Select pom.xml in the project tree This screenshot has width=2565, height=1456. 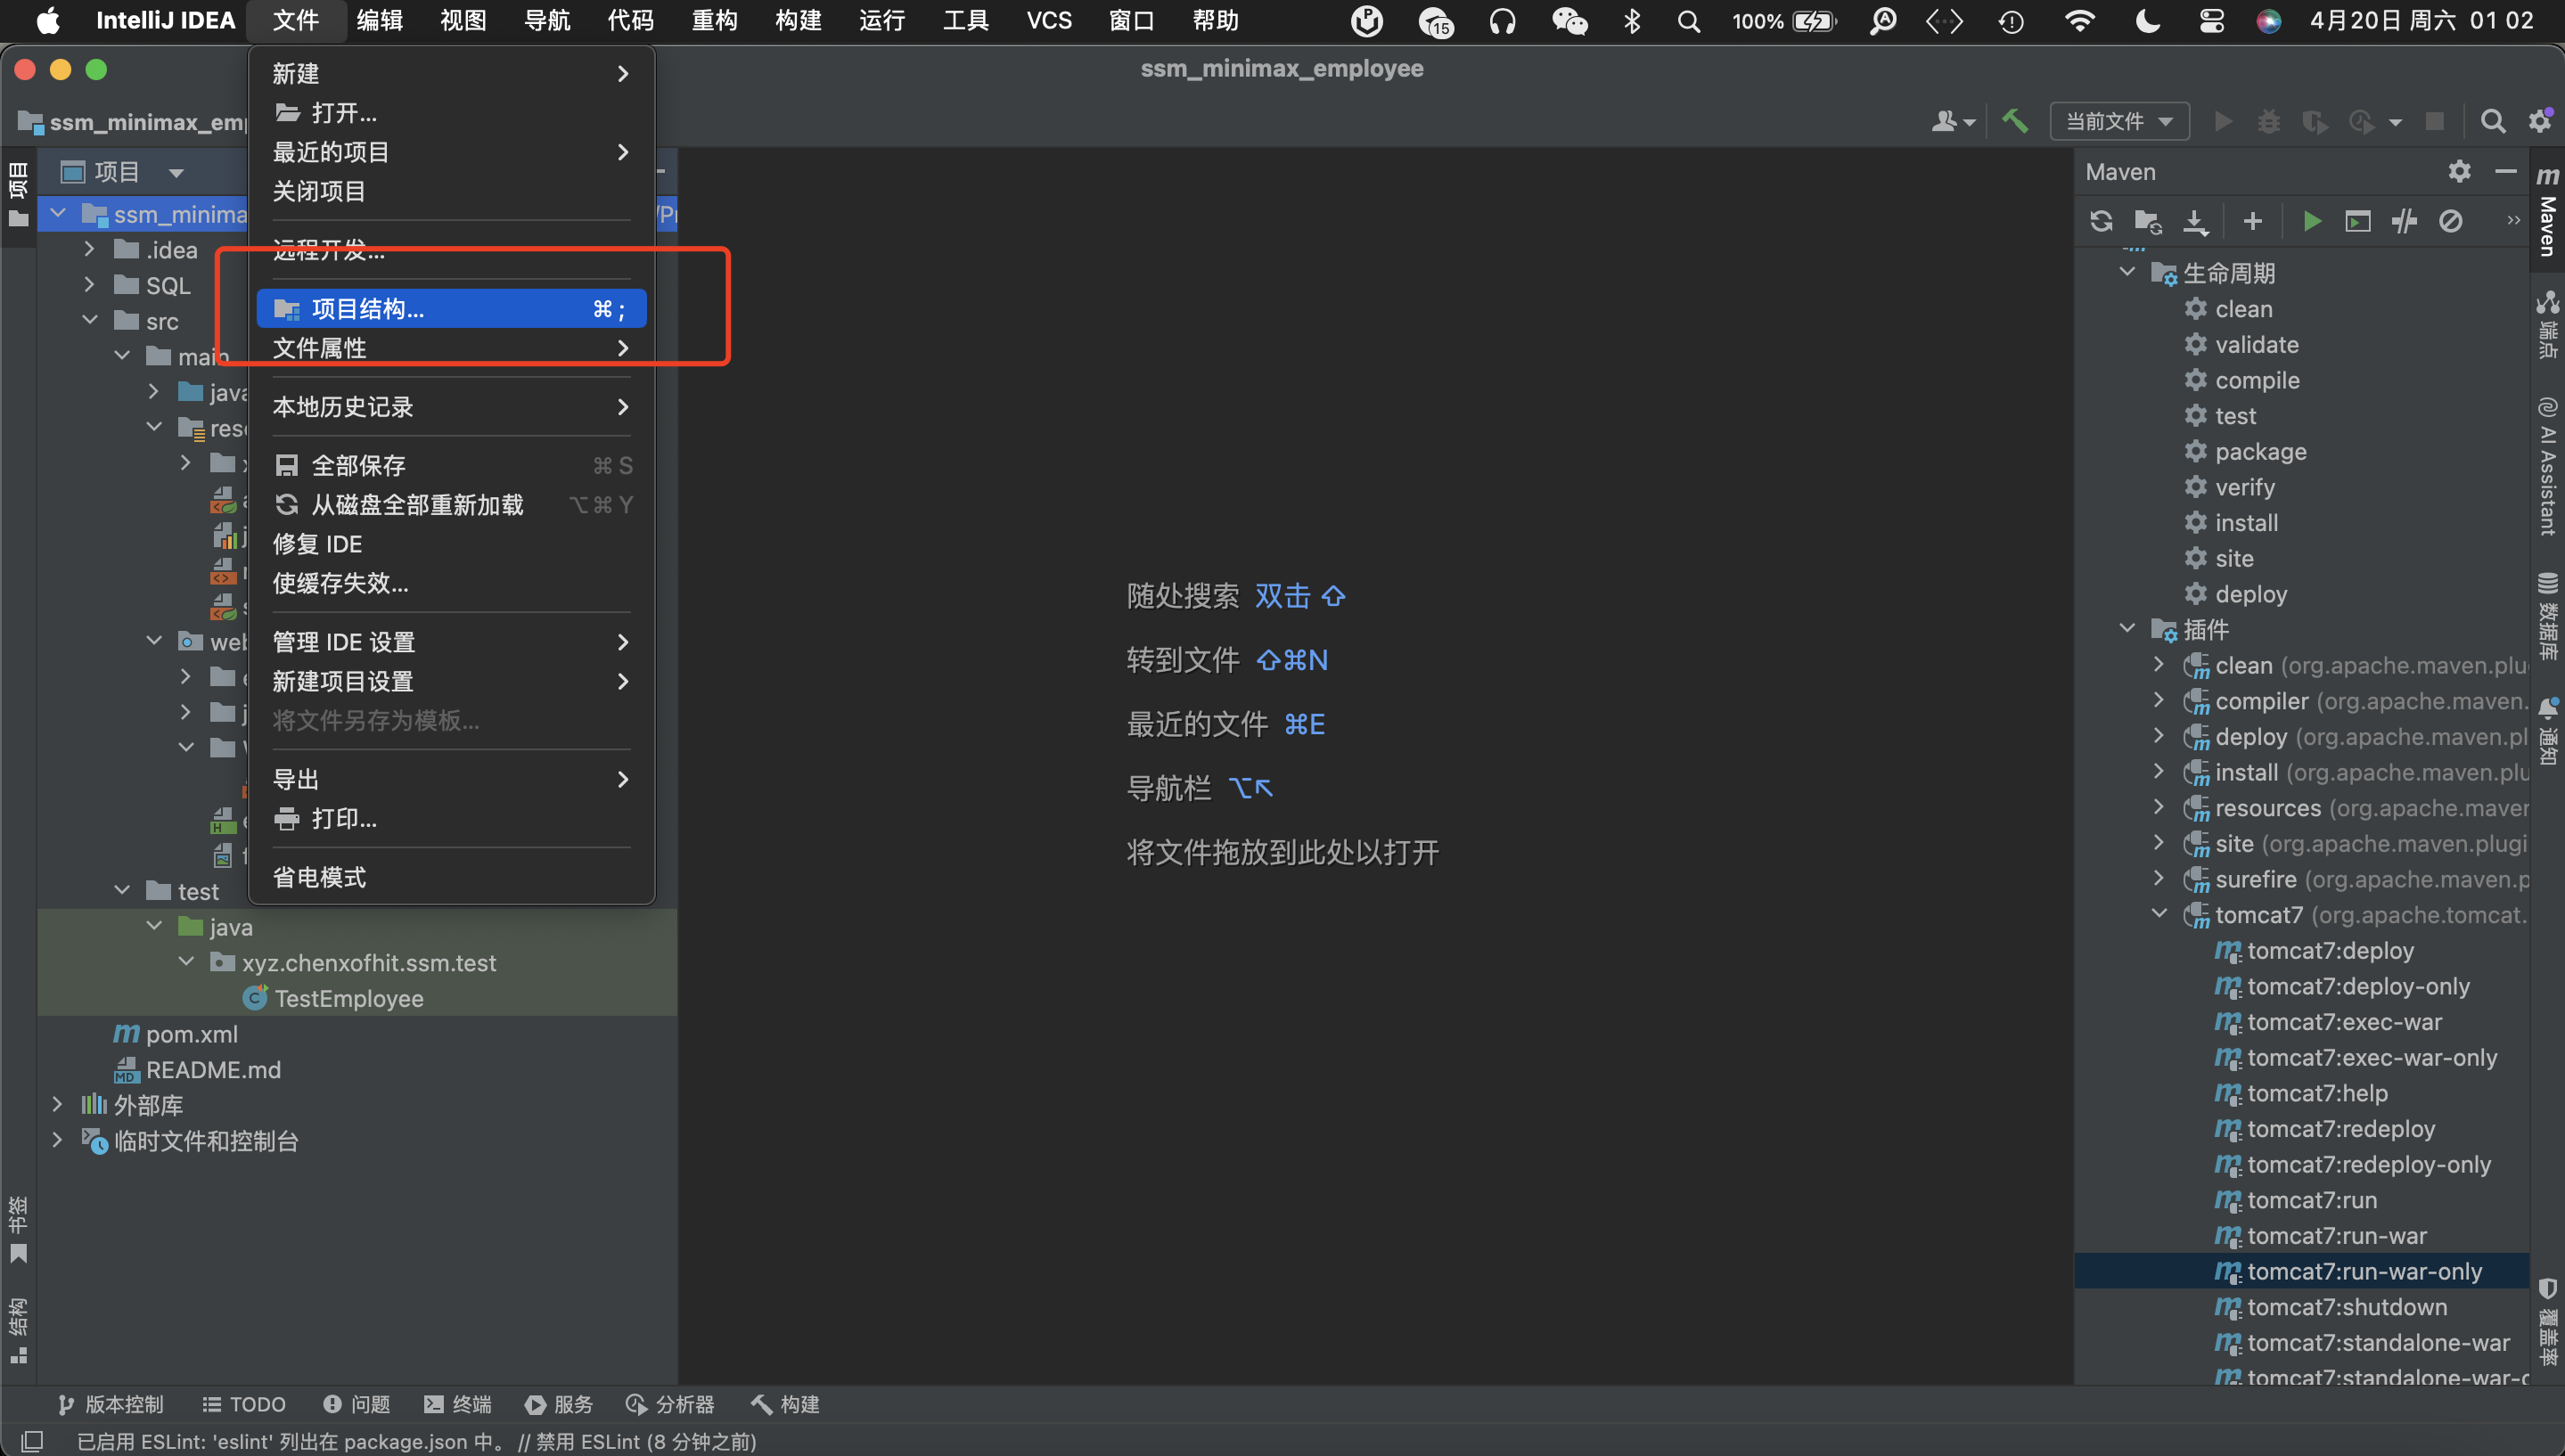pos(191,1034)
